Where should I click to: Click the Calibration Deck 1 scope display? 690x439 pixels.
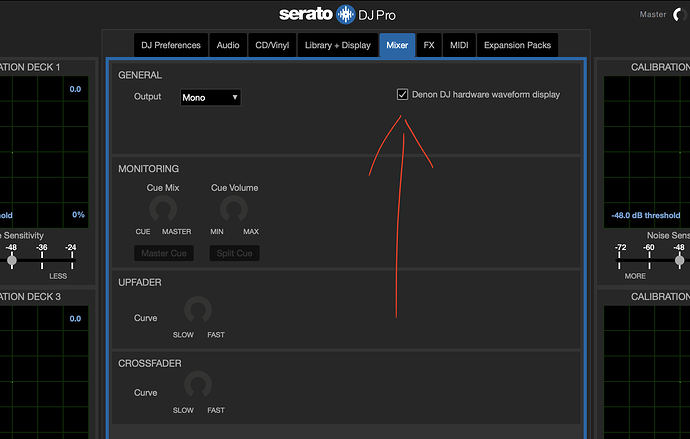click(44, 152)
